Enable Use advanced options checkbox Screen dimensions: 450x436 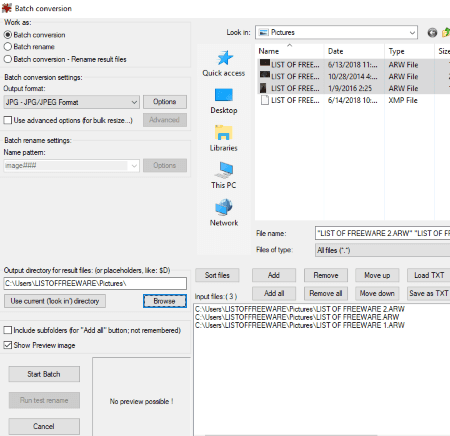coord(8,120)
